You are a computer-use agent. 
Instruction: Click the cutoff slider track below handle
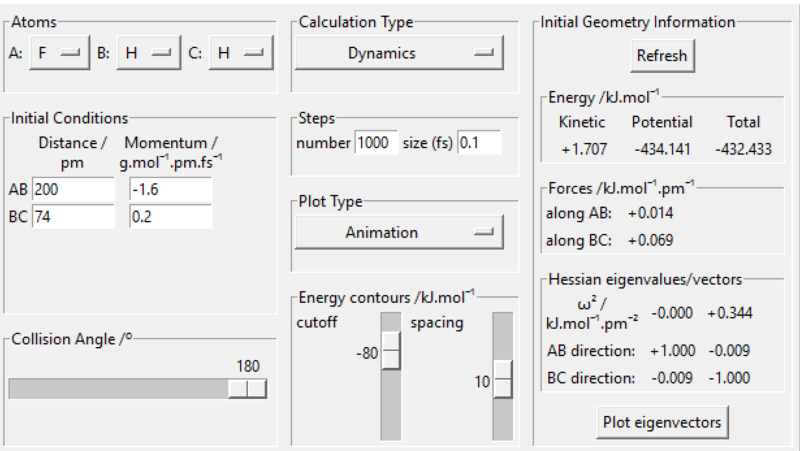point(391,410)
